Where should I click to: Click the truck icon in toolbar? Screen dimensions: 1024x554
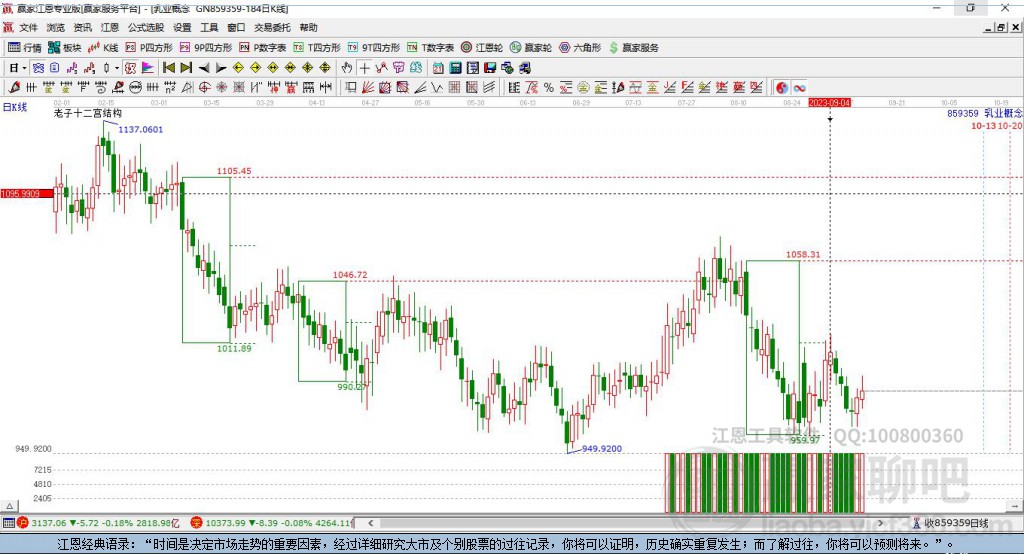pos(524,68)
